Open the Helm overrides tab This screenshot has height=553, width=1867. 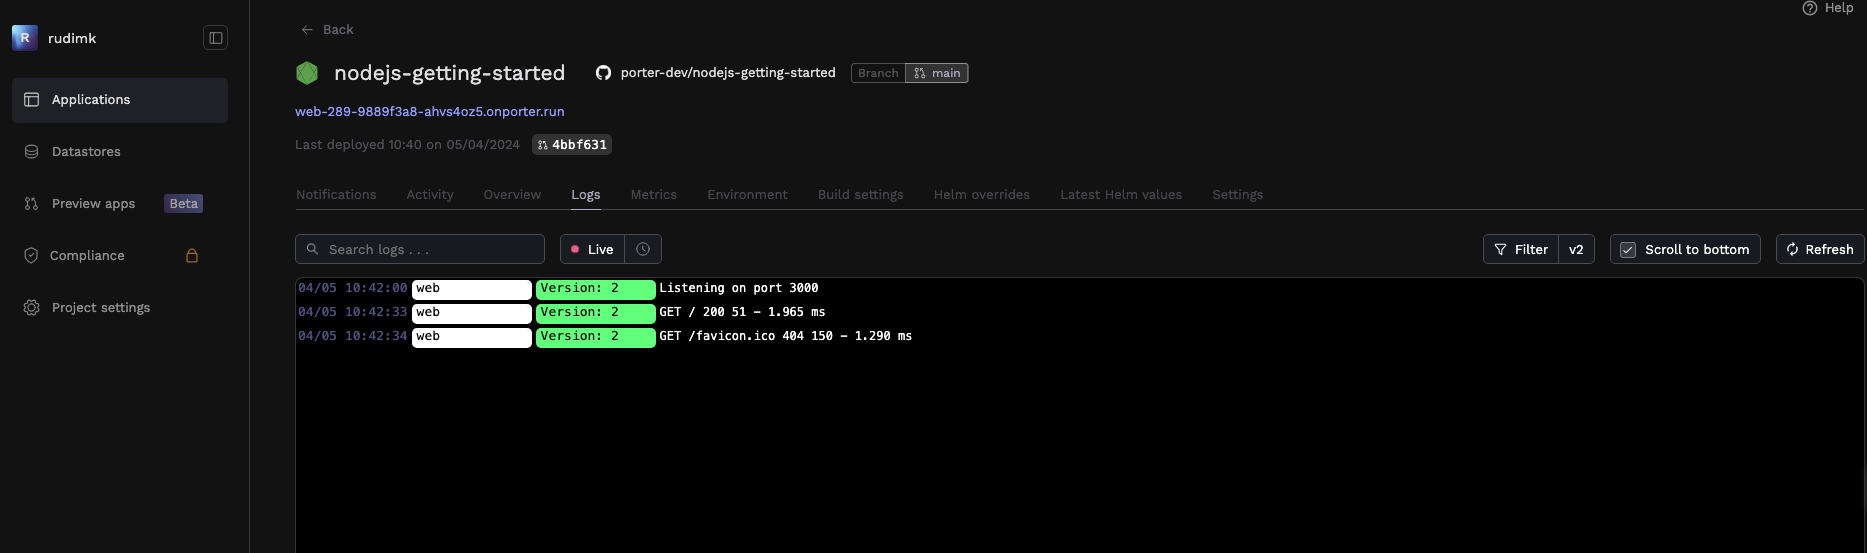[x=982, y=195]
